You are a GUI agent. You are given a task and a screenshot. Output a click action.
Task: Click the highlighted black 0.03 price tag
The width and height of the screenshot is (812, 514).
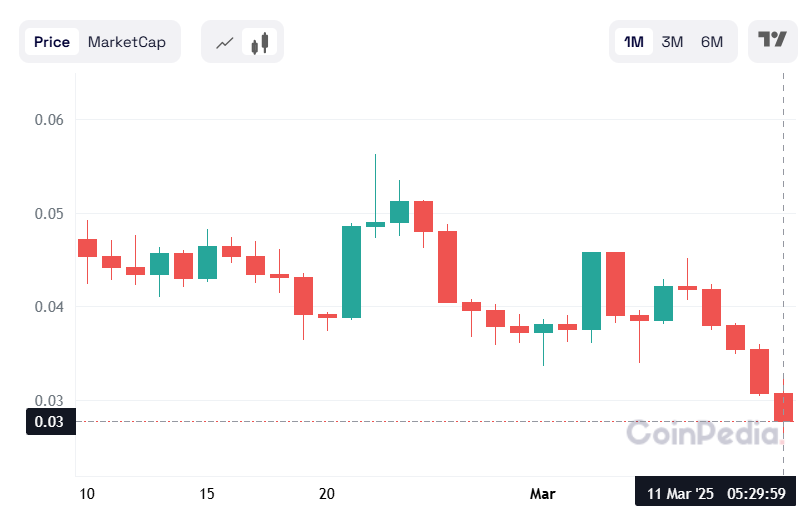[x=49, y=422]
